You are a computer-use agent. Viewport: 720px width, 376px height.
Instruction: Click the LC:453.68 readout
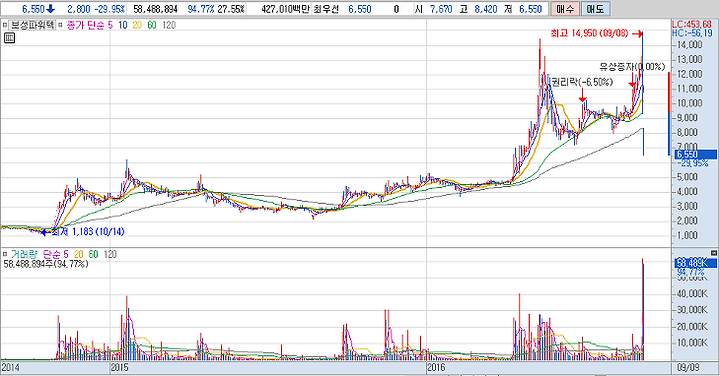tap(692, 24)
